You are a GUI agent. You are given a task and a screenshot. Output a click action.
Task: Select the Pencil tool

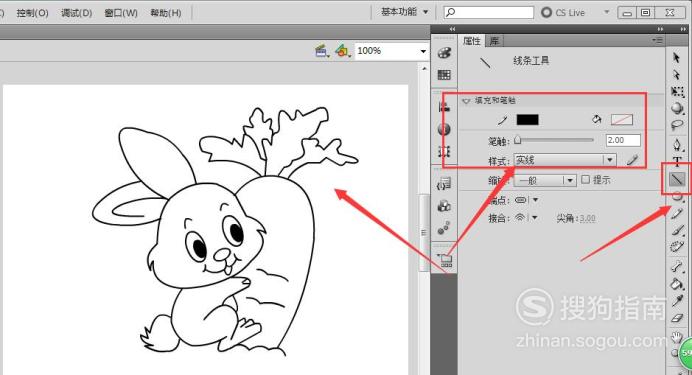[677, 214]
